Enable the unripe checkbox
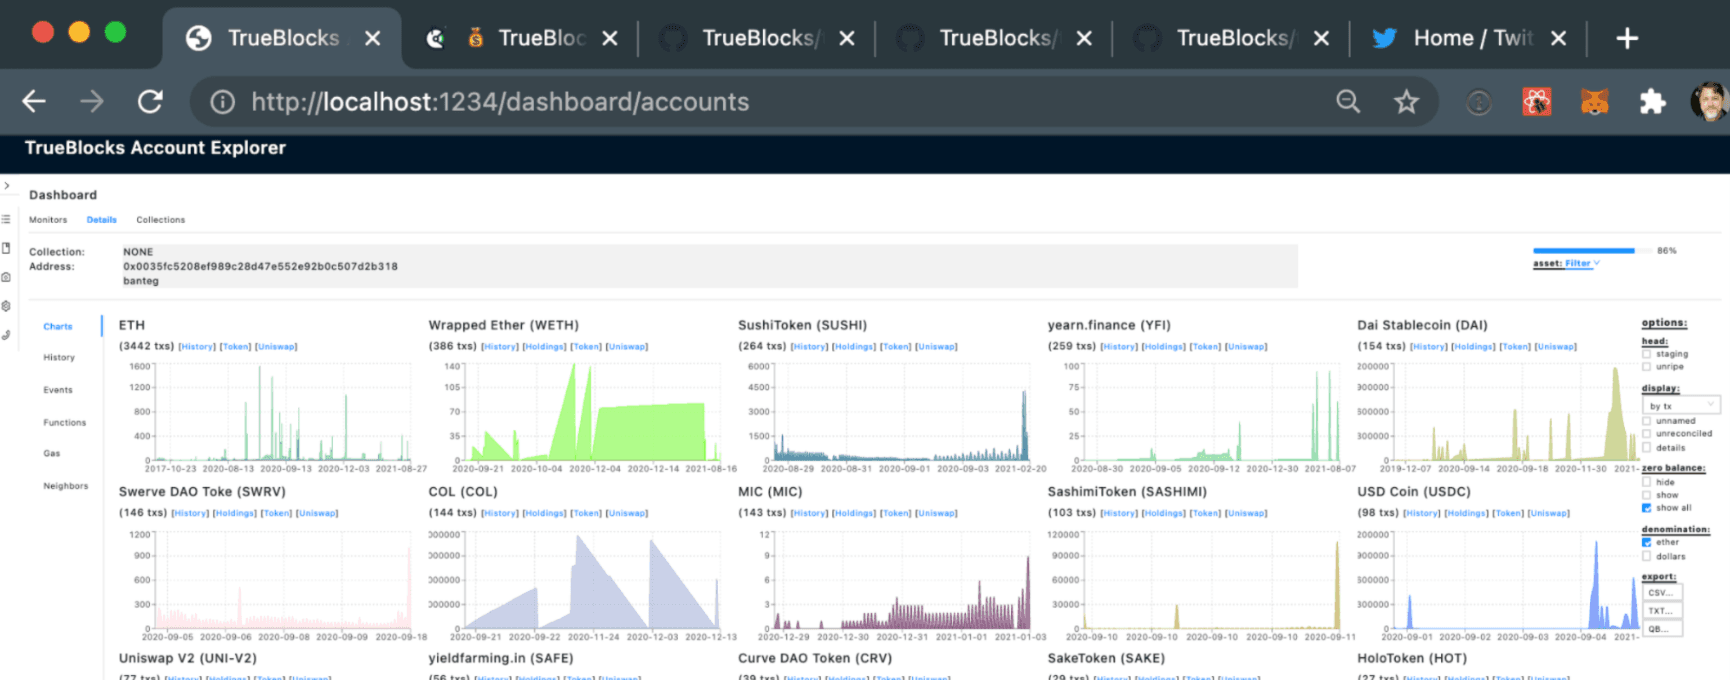 [1647, 367]
